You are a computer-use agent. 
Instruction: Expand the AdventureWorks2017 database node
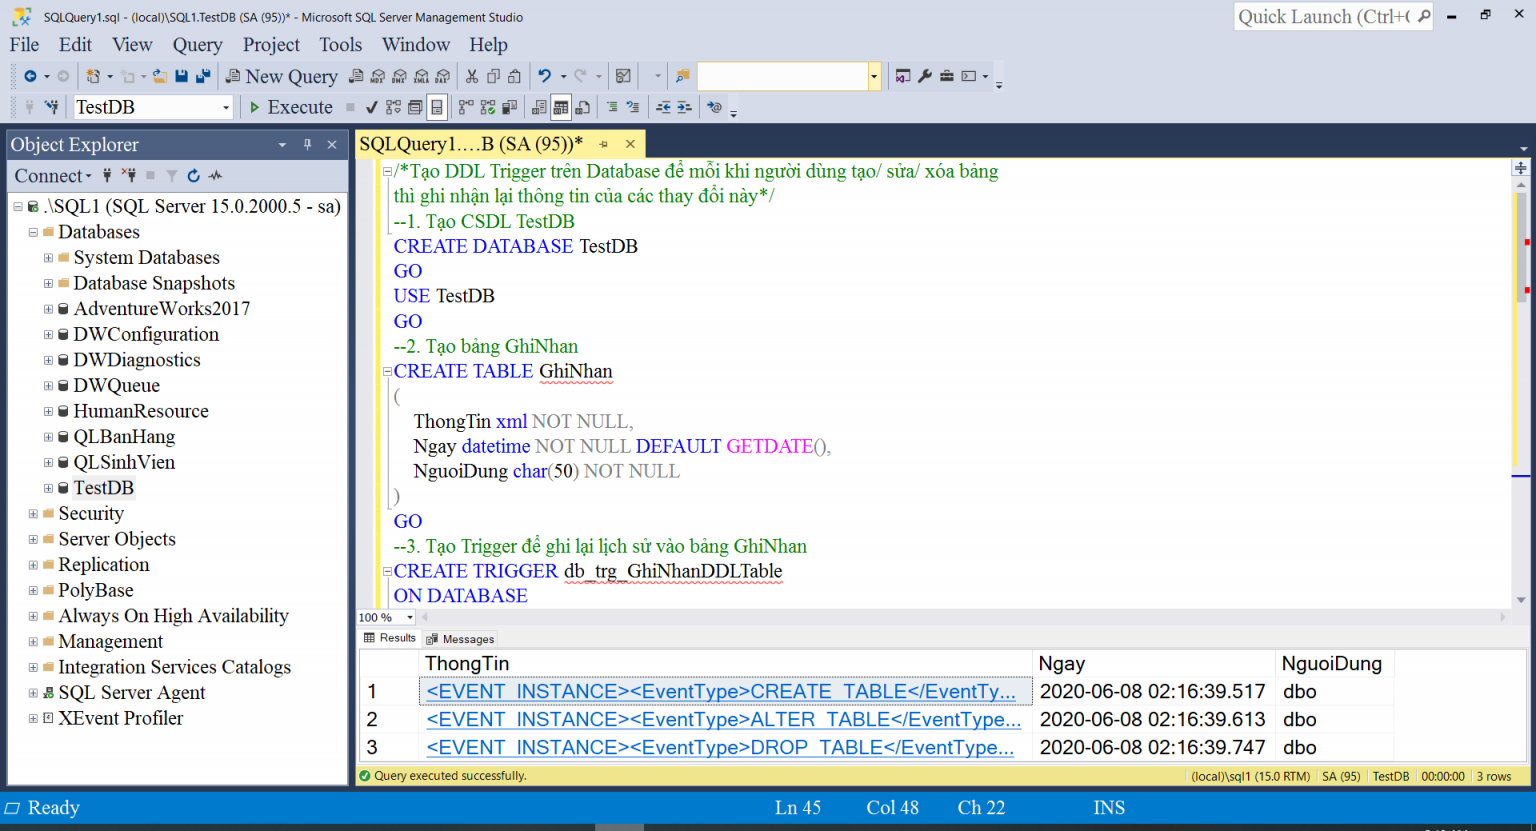(48, 309)
